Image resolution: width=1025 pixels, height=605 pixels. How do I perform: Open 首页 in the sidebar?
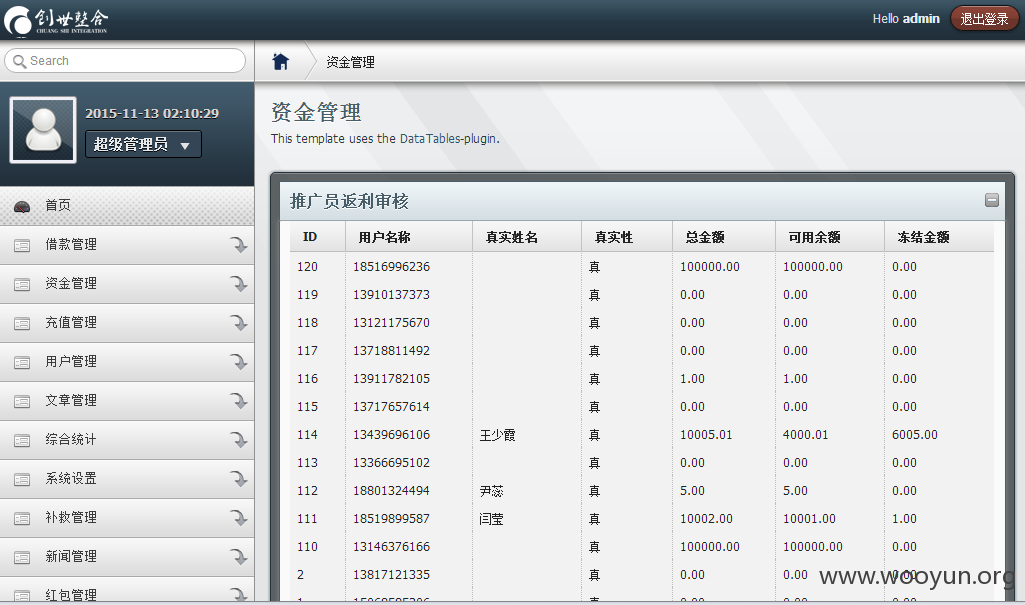tap(127, 206)
